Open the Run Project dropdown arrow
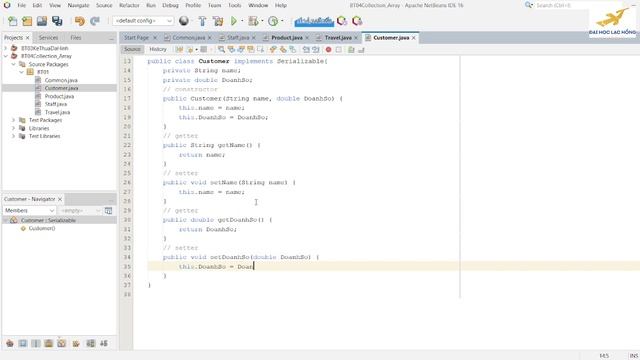 pyautogui.click(x=242, y=21)
